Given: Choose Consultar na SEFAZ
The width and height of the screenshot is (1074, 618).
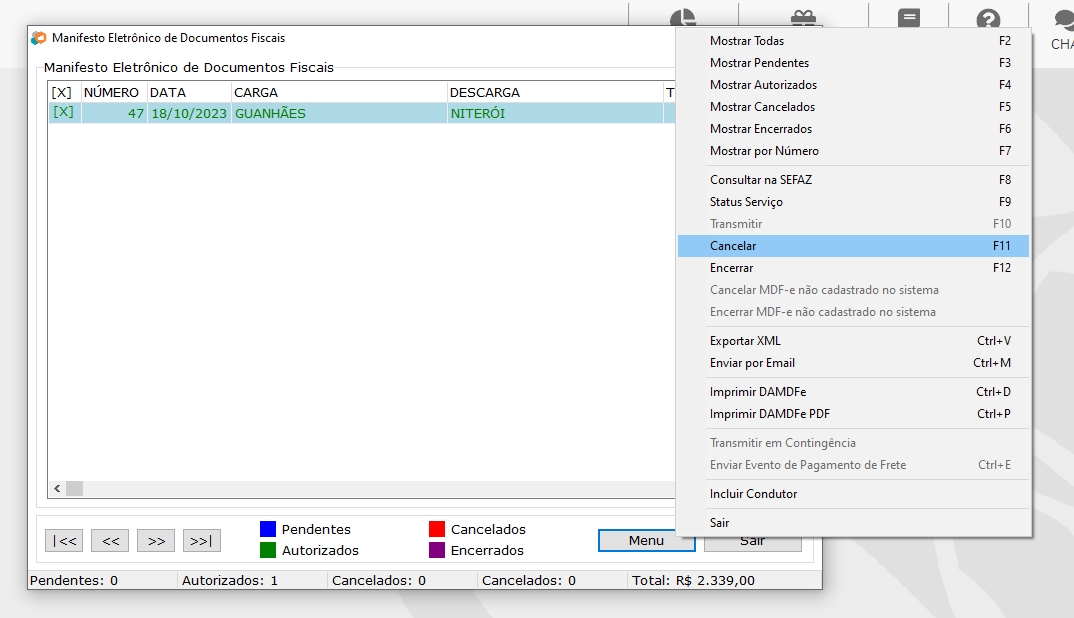Looking at the screenshot, I should (853, 180).
